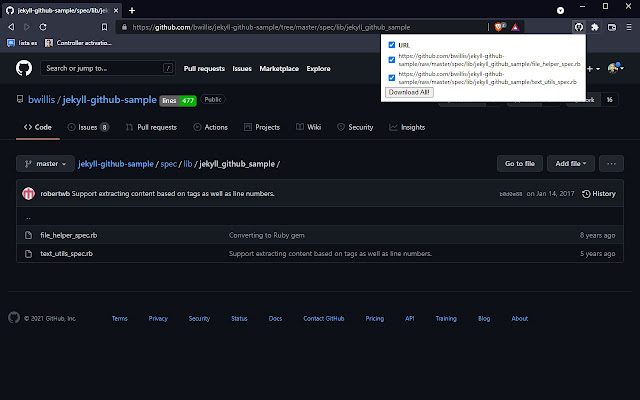The image size is (640, 400).
Task: Click the GitHub footer logo
Action: [x=14, y=318]
